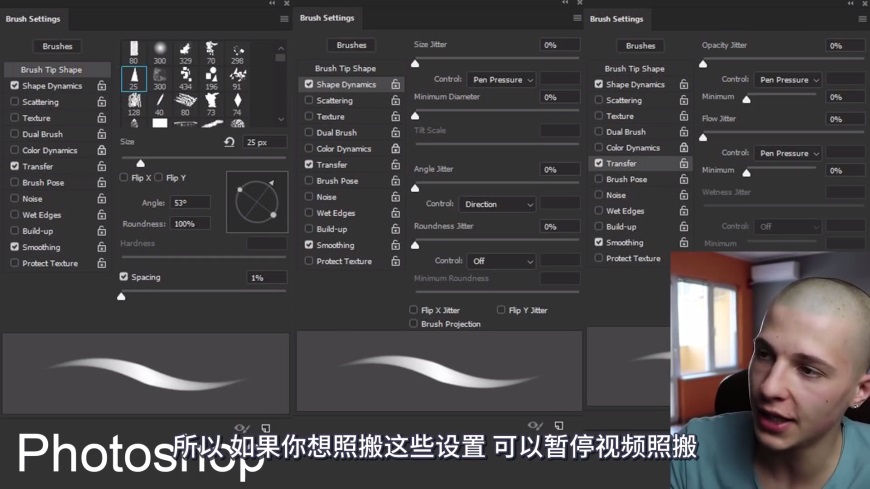Viewport: 870px width, 489px height.
Task: Click create new brush icon below middle panel
Action: [559, 426]
